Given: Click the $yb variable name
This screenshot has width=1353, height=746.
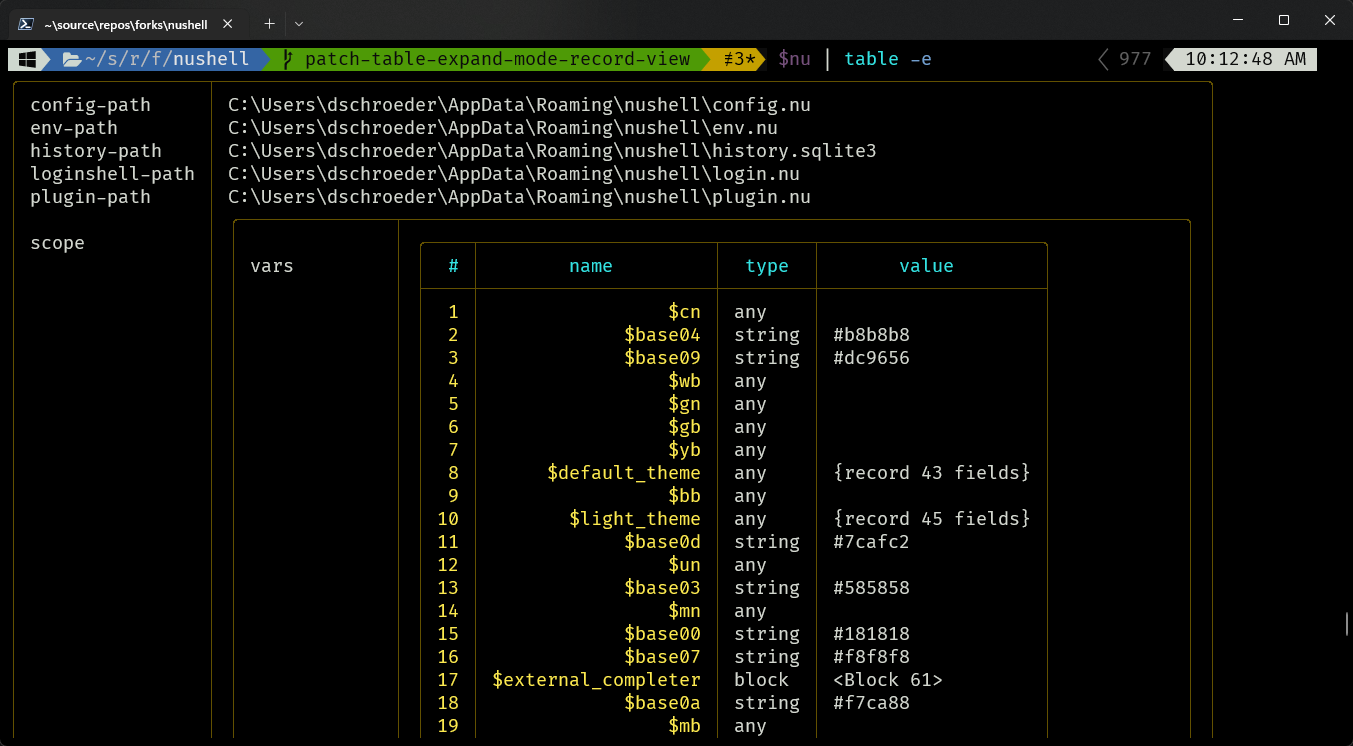Looking at the screenshot, I should (x=684, y=450).
